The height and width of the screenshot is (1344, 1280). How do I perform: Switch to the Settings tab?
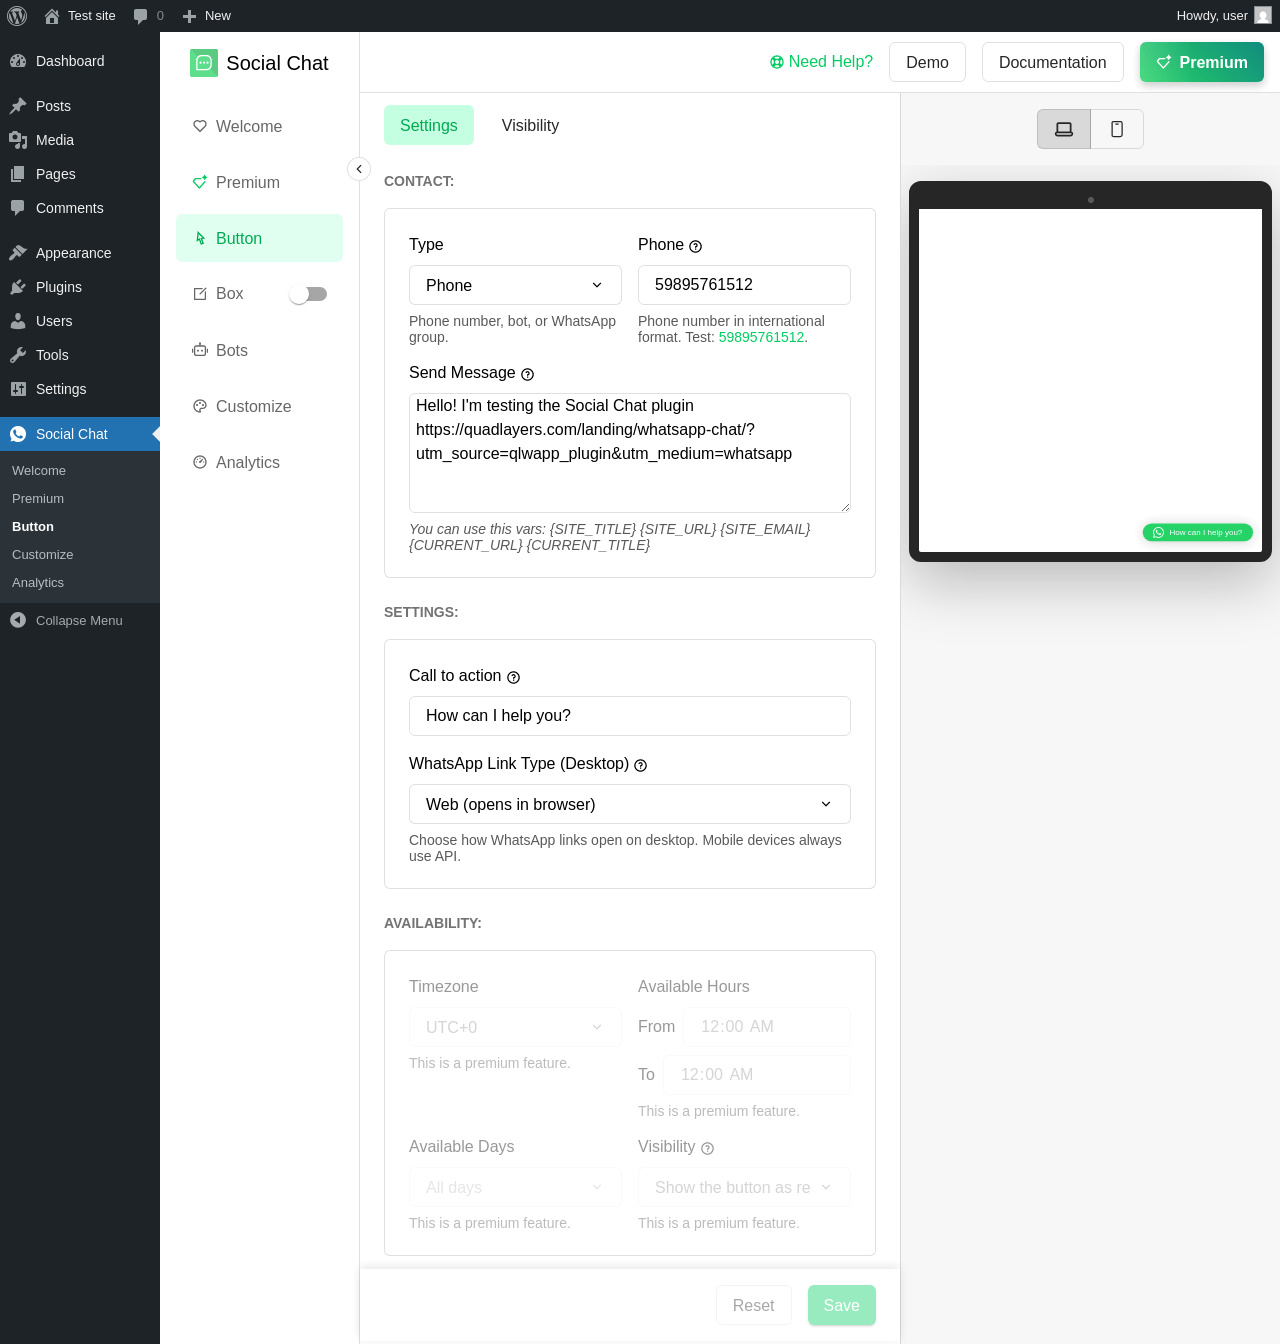pyautogui.click(x=429, y=125)
